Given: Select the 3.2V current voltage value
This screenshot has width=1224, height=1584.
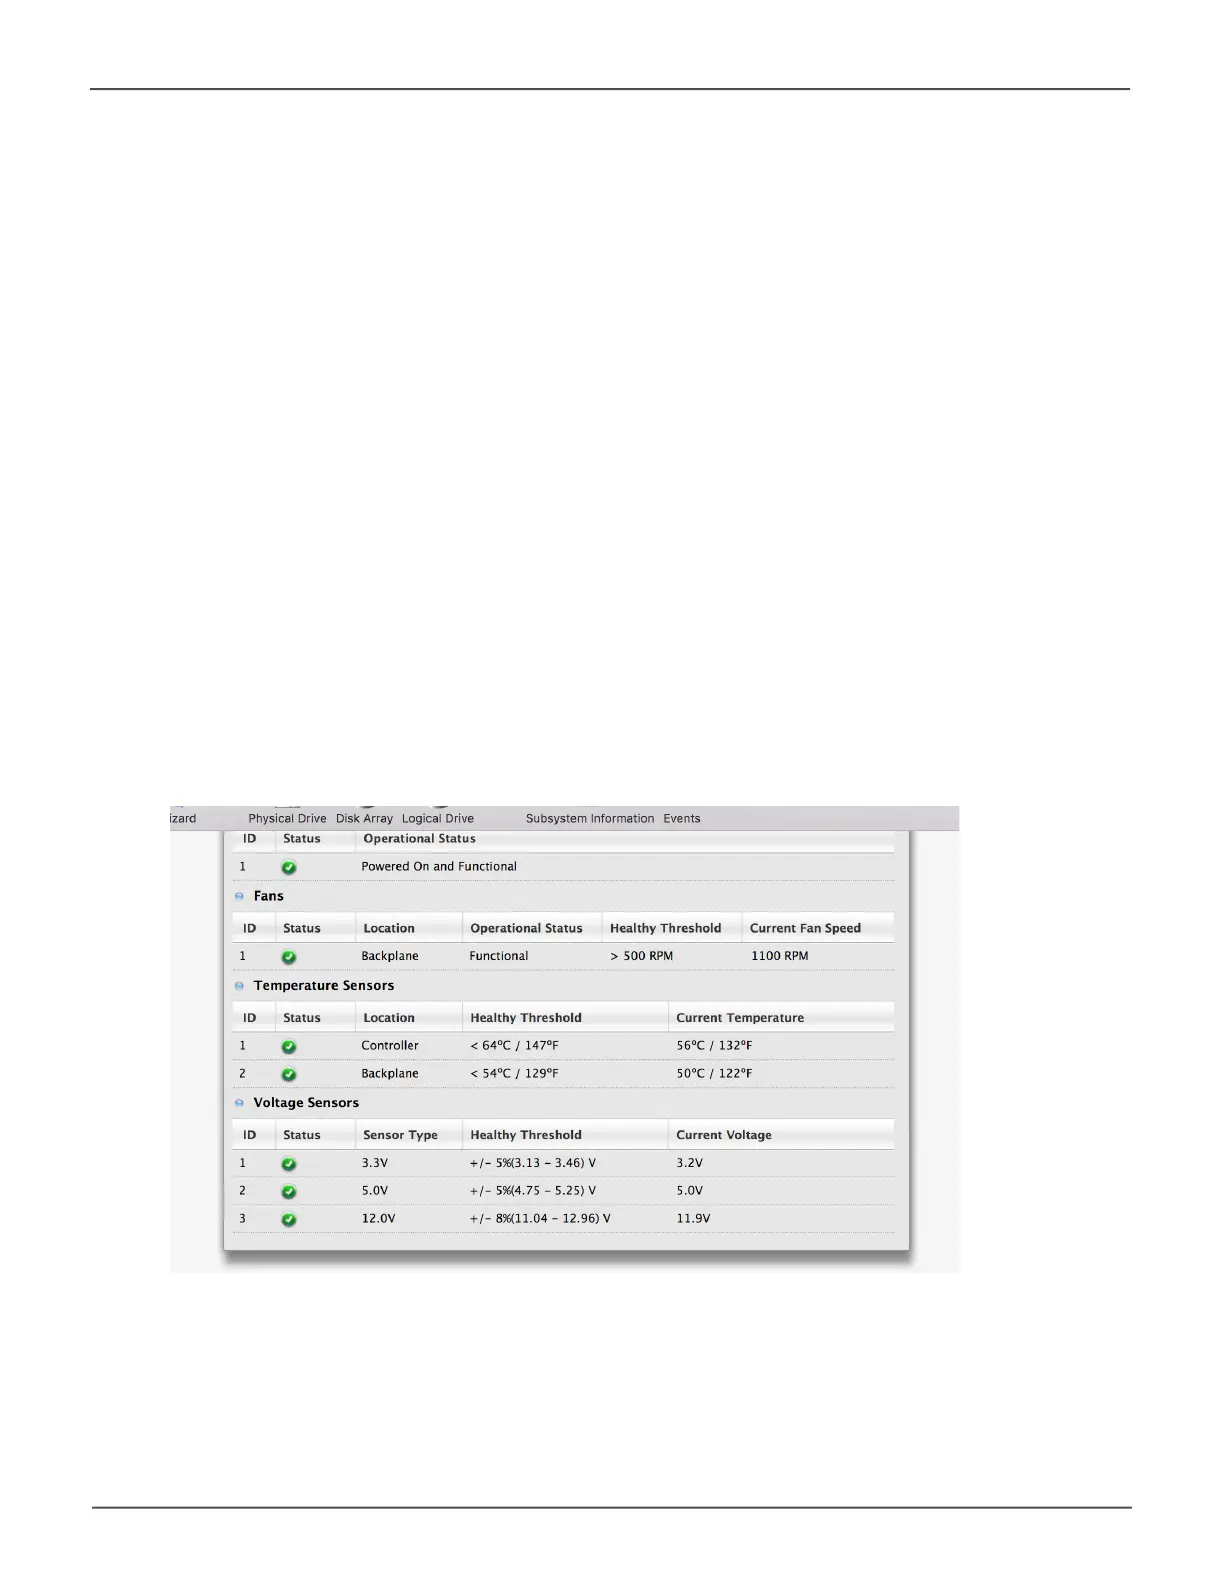Looking at the screenshot, I should tap(690, 1163).
